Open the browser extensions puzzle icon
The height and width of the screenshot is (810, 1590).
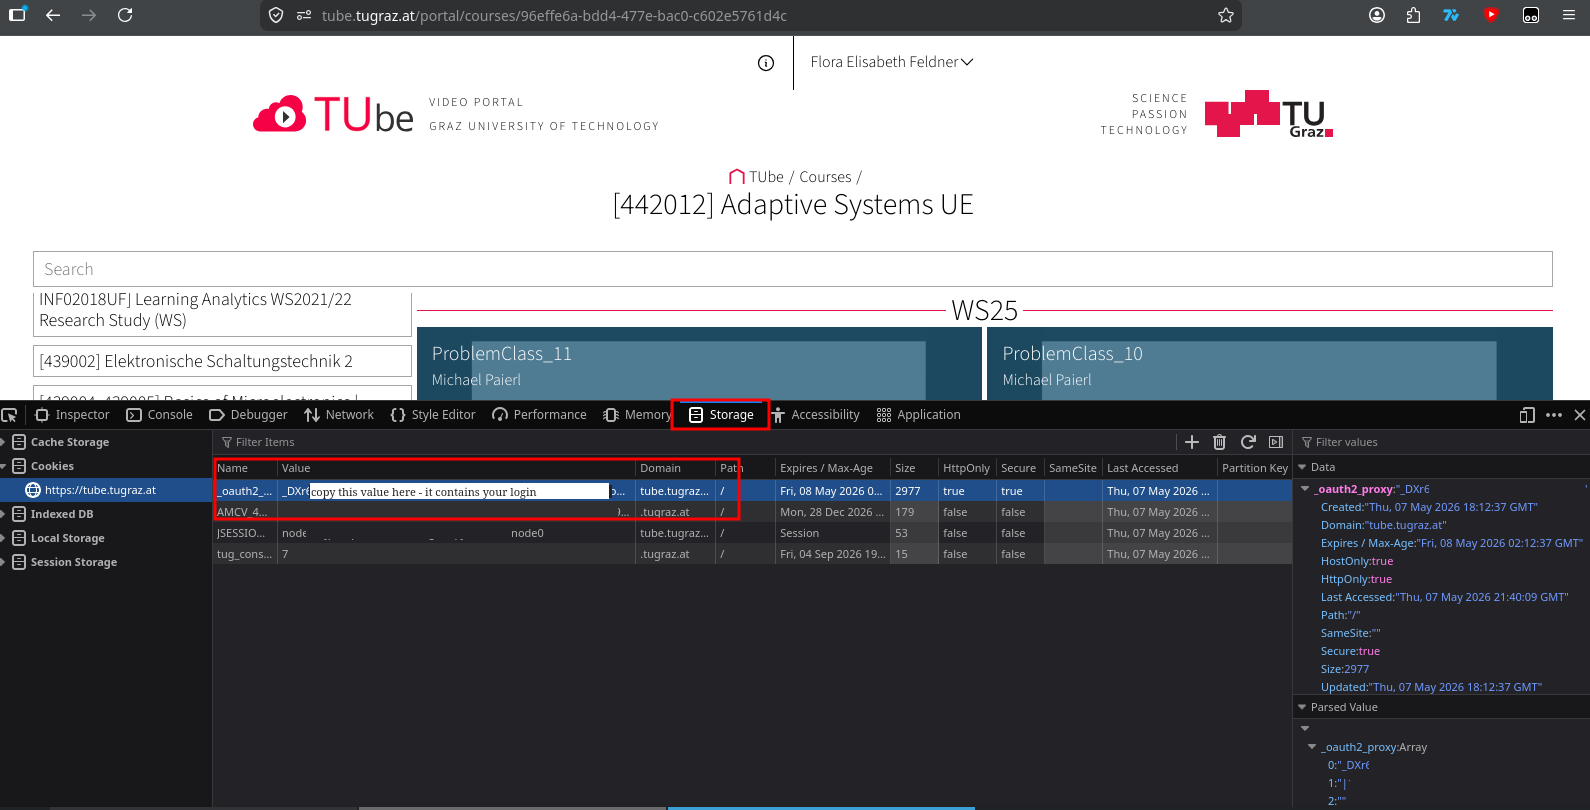1413,15
